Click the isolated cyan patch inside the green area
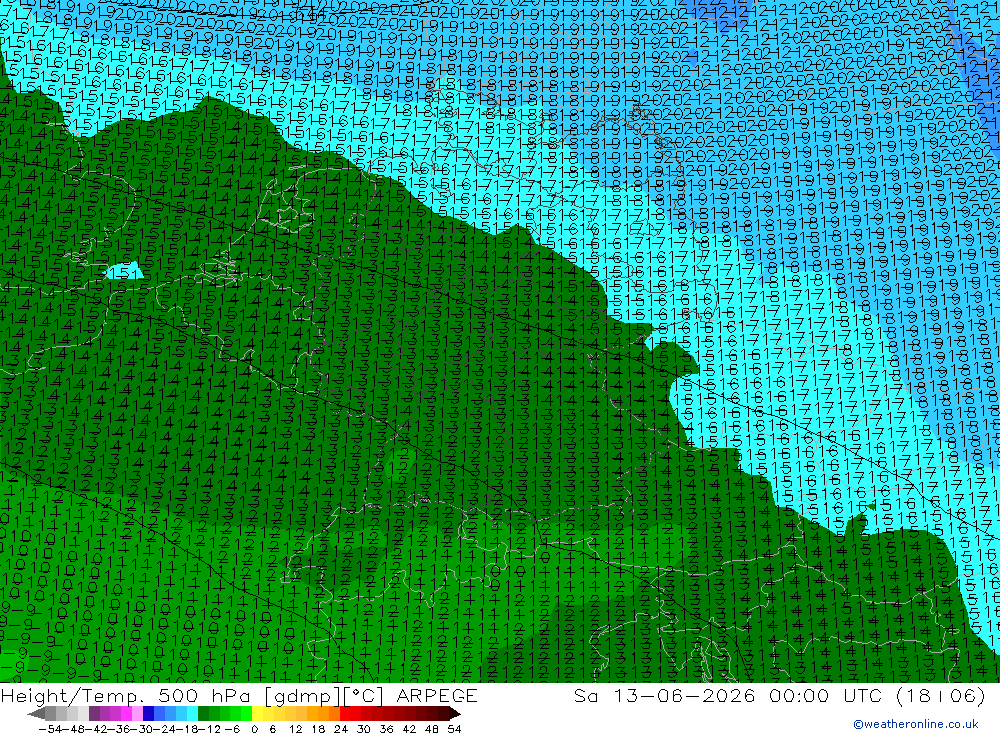Image resolution: width=1000 pixels, height=733 pixels. (124, 271)
